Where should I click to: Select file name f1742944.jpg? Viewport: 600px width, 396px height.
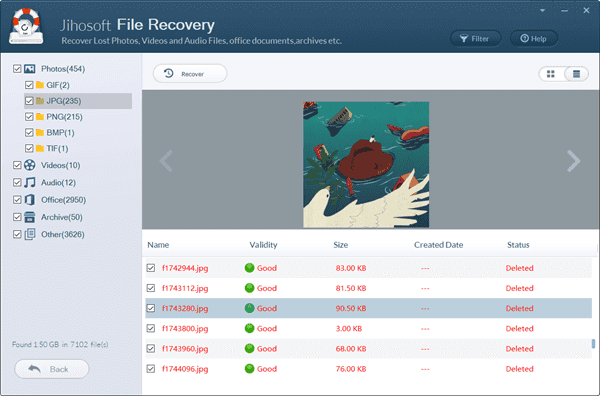pos(185,268)
